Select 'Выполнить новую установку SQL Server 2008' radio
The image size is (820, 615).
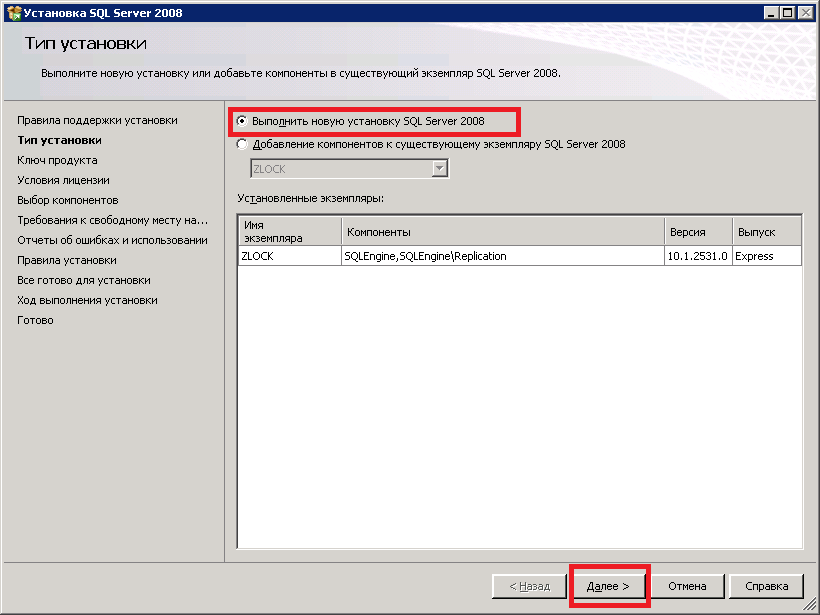pyautogui.click(x=243, y=121)
